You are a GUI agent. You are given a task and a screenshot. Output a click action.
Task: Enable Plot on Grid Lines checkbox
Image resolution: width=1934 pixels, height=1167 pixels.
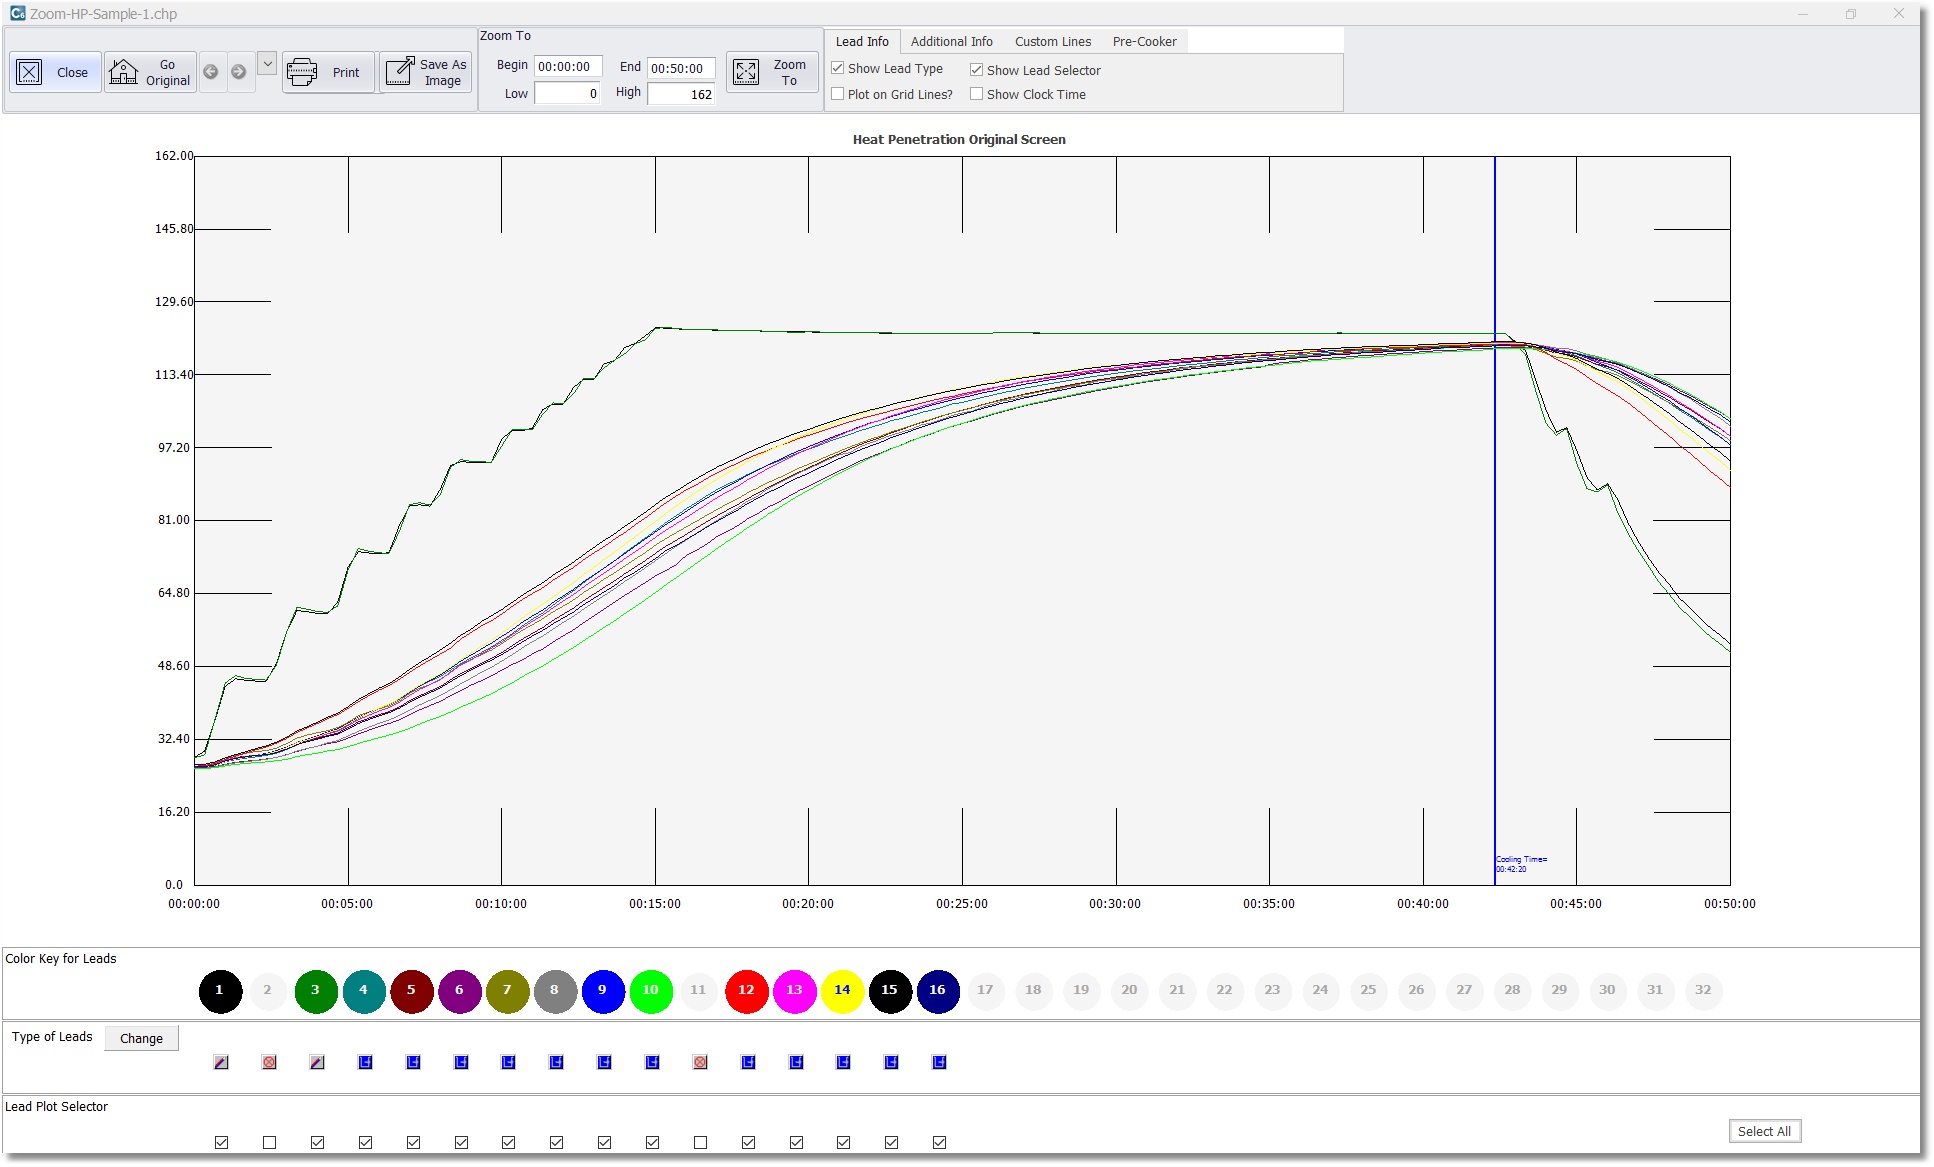tap(838, 94)
